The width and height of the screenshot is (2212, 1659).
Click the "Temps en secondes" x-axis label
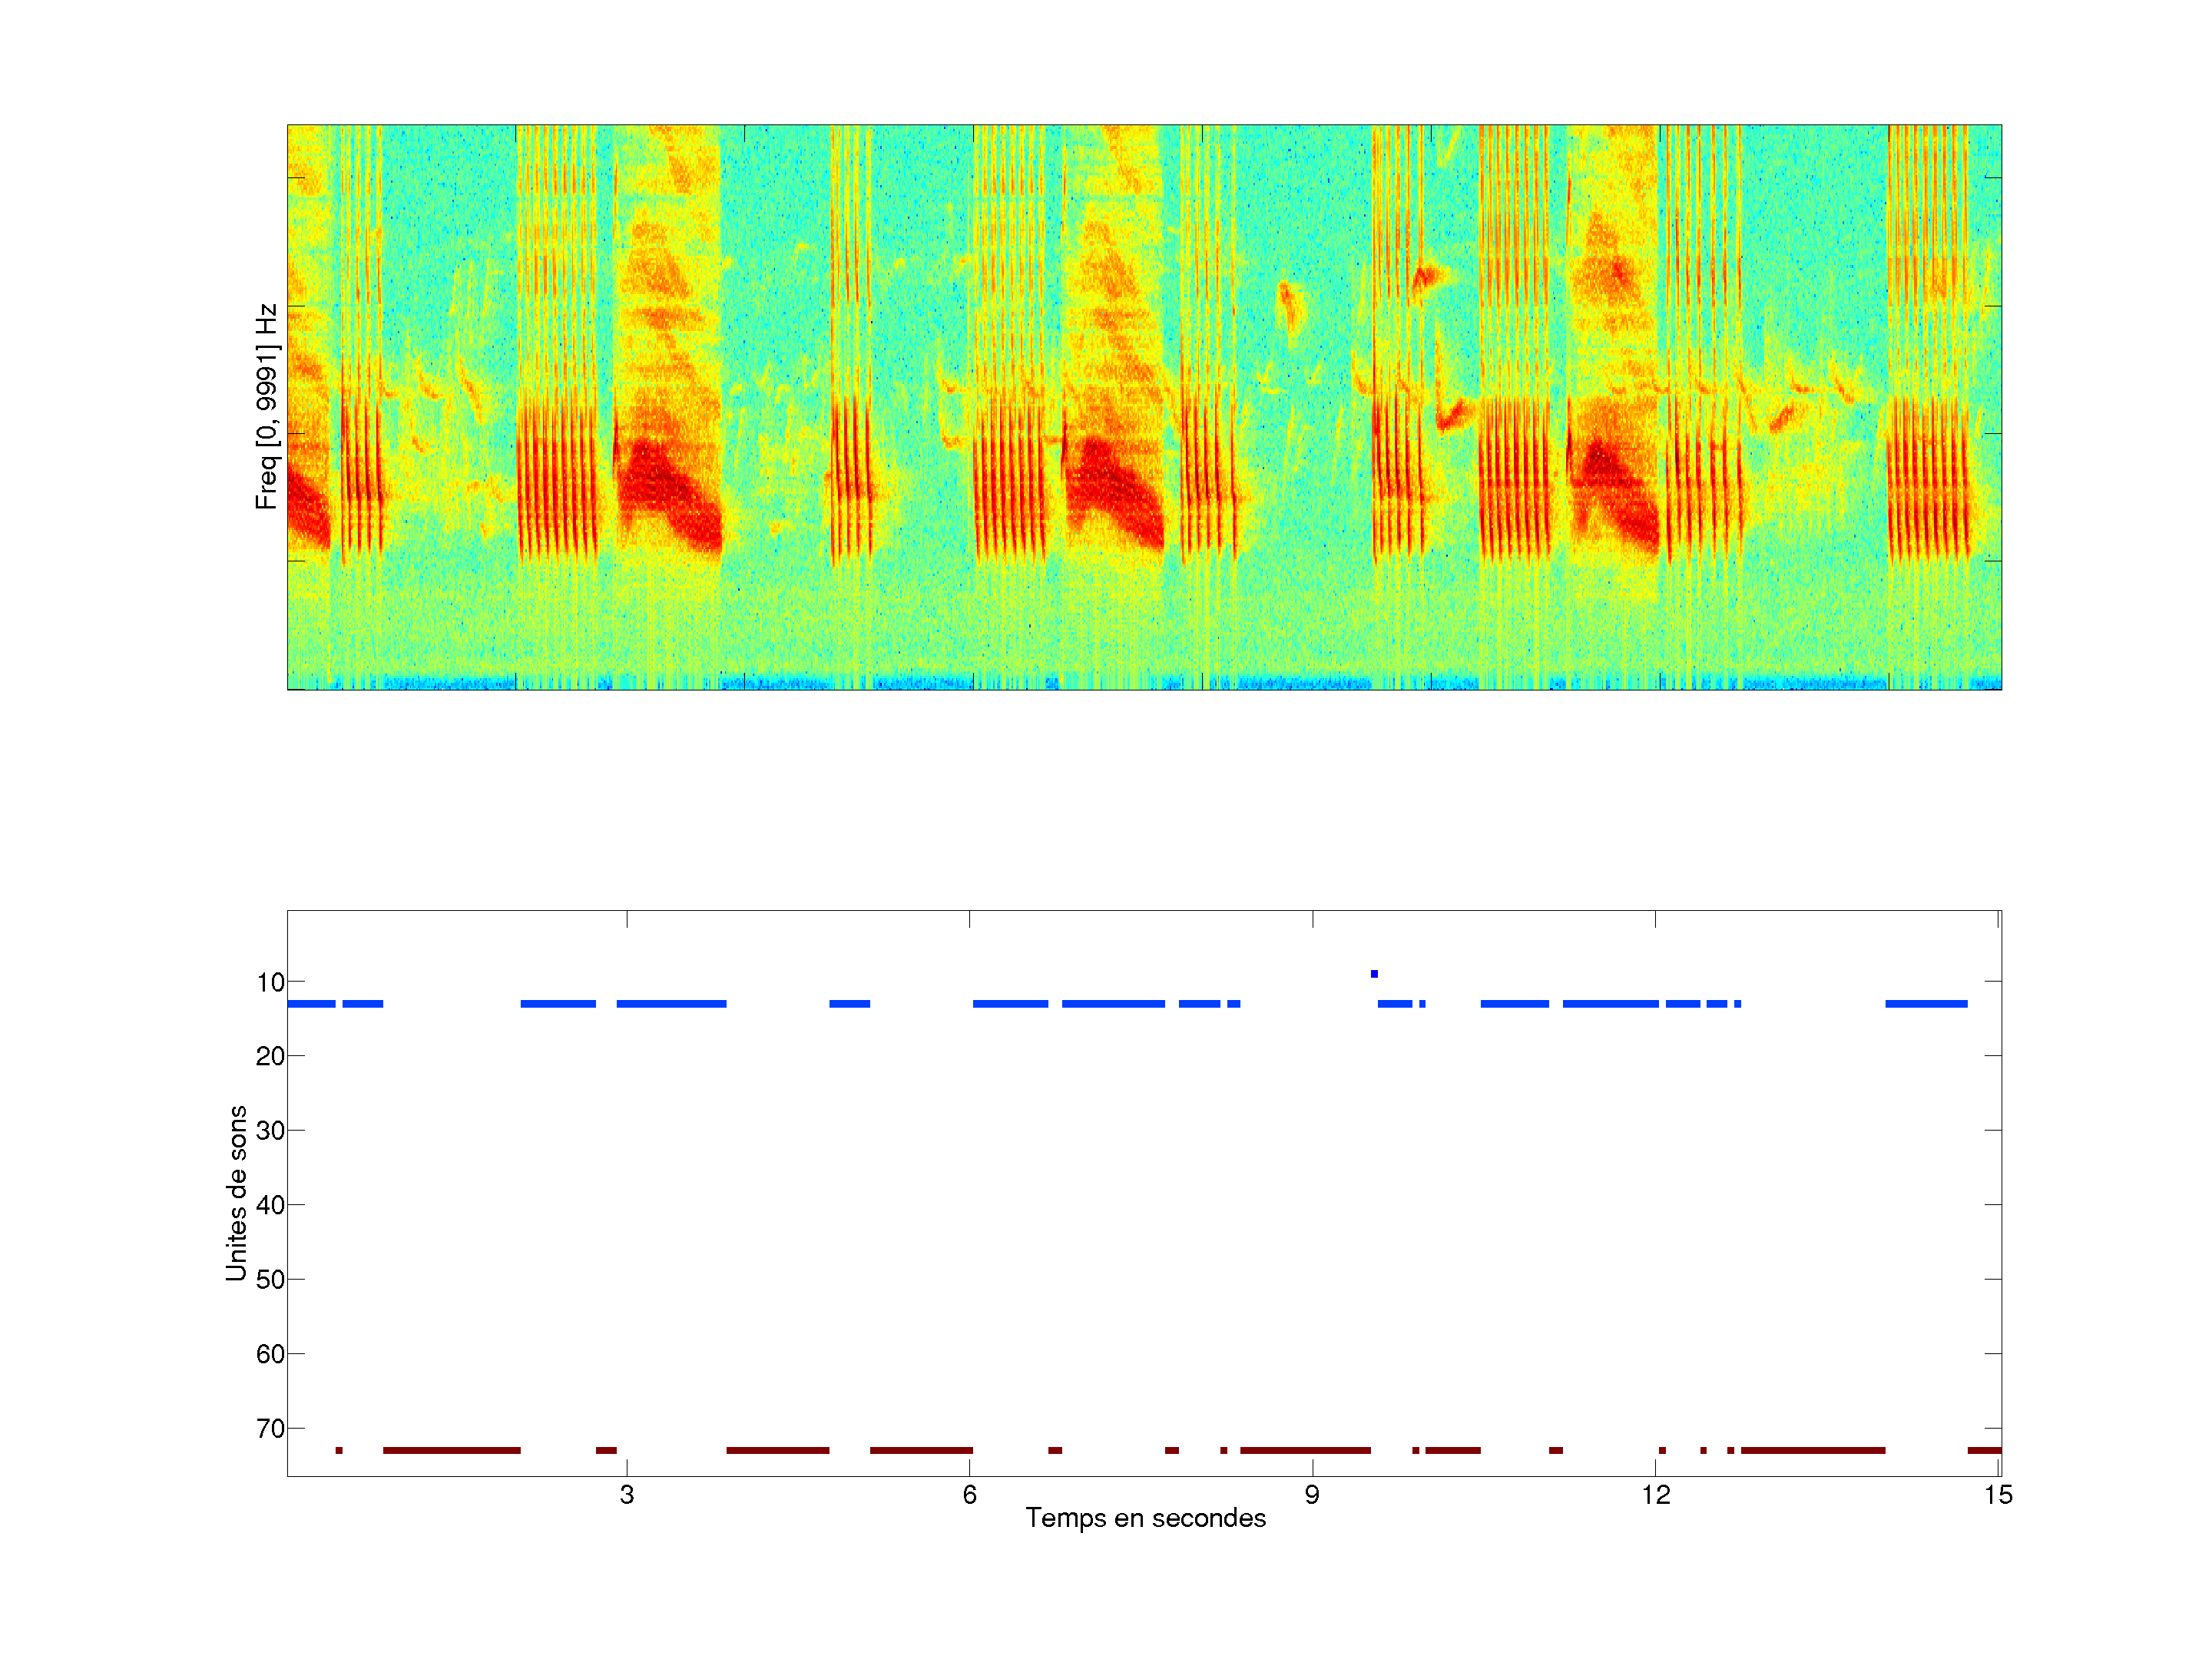click(1145, 1518)
